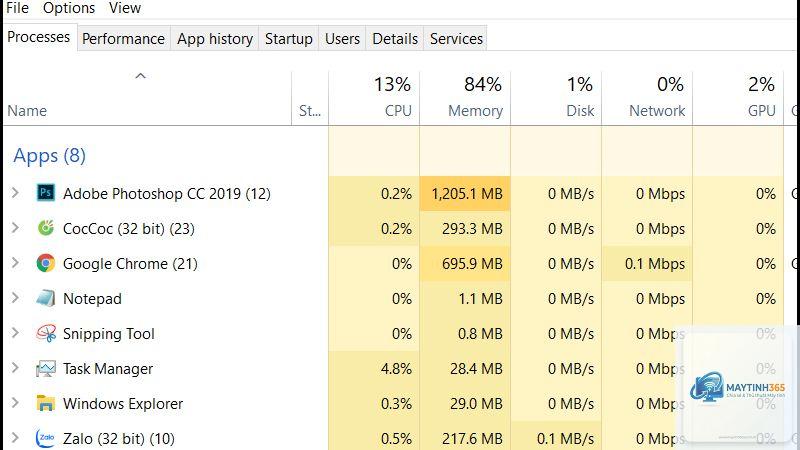
Task: Click the 0.1 MB/s disk value
Action: [565, 438]
